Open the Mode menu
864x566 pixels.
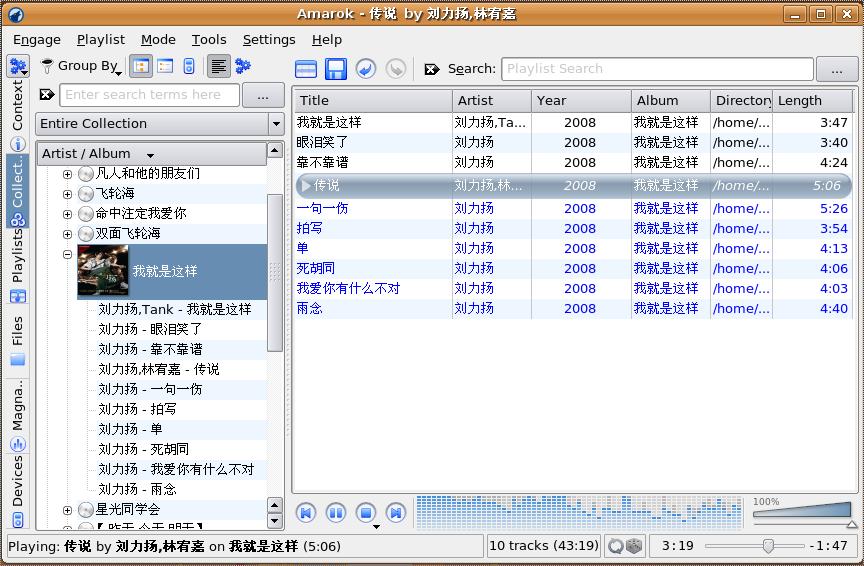tap(158, 40)
